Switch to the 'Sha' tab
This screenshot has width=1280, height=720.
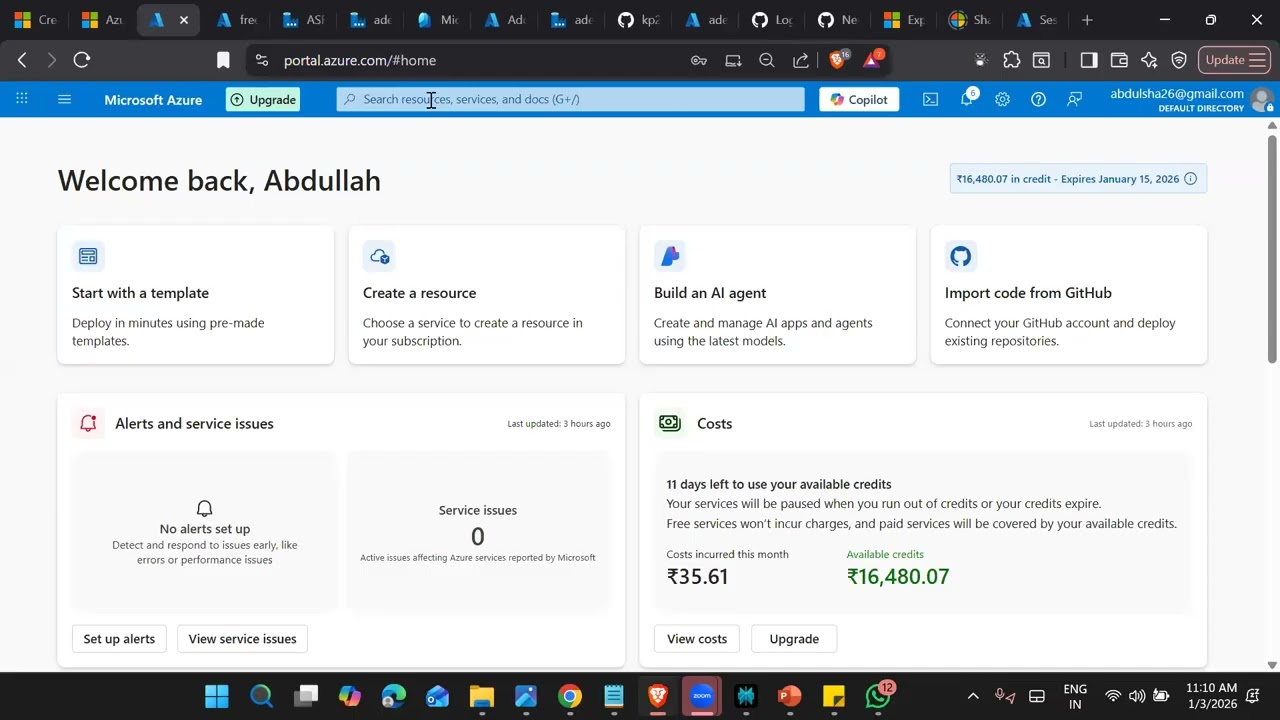click(970, 20)
